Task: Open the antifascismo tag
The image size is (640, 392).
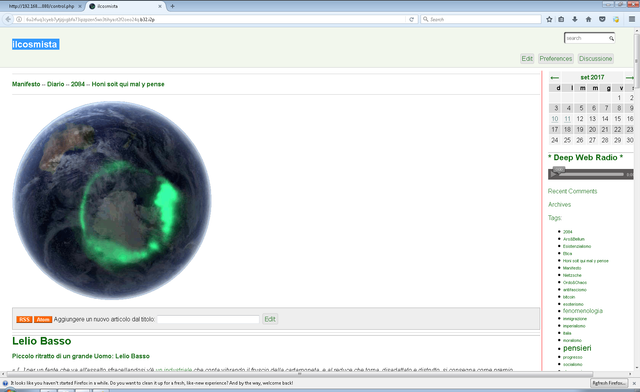Action: [x=575, y=290]
